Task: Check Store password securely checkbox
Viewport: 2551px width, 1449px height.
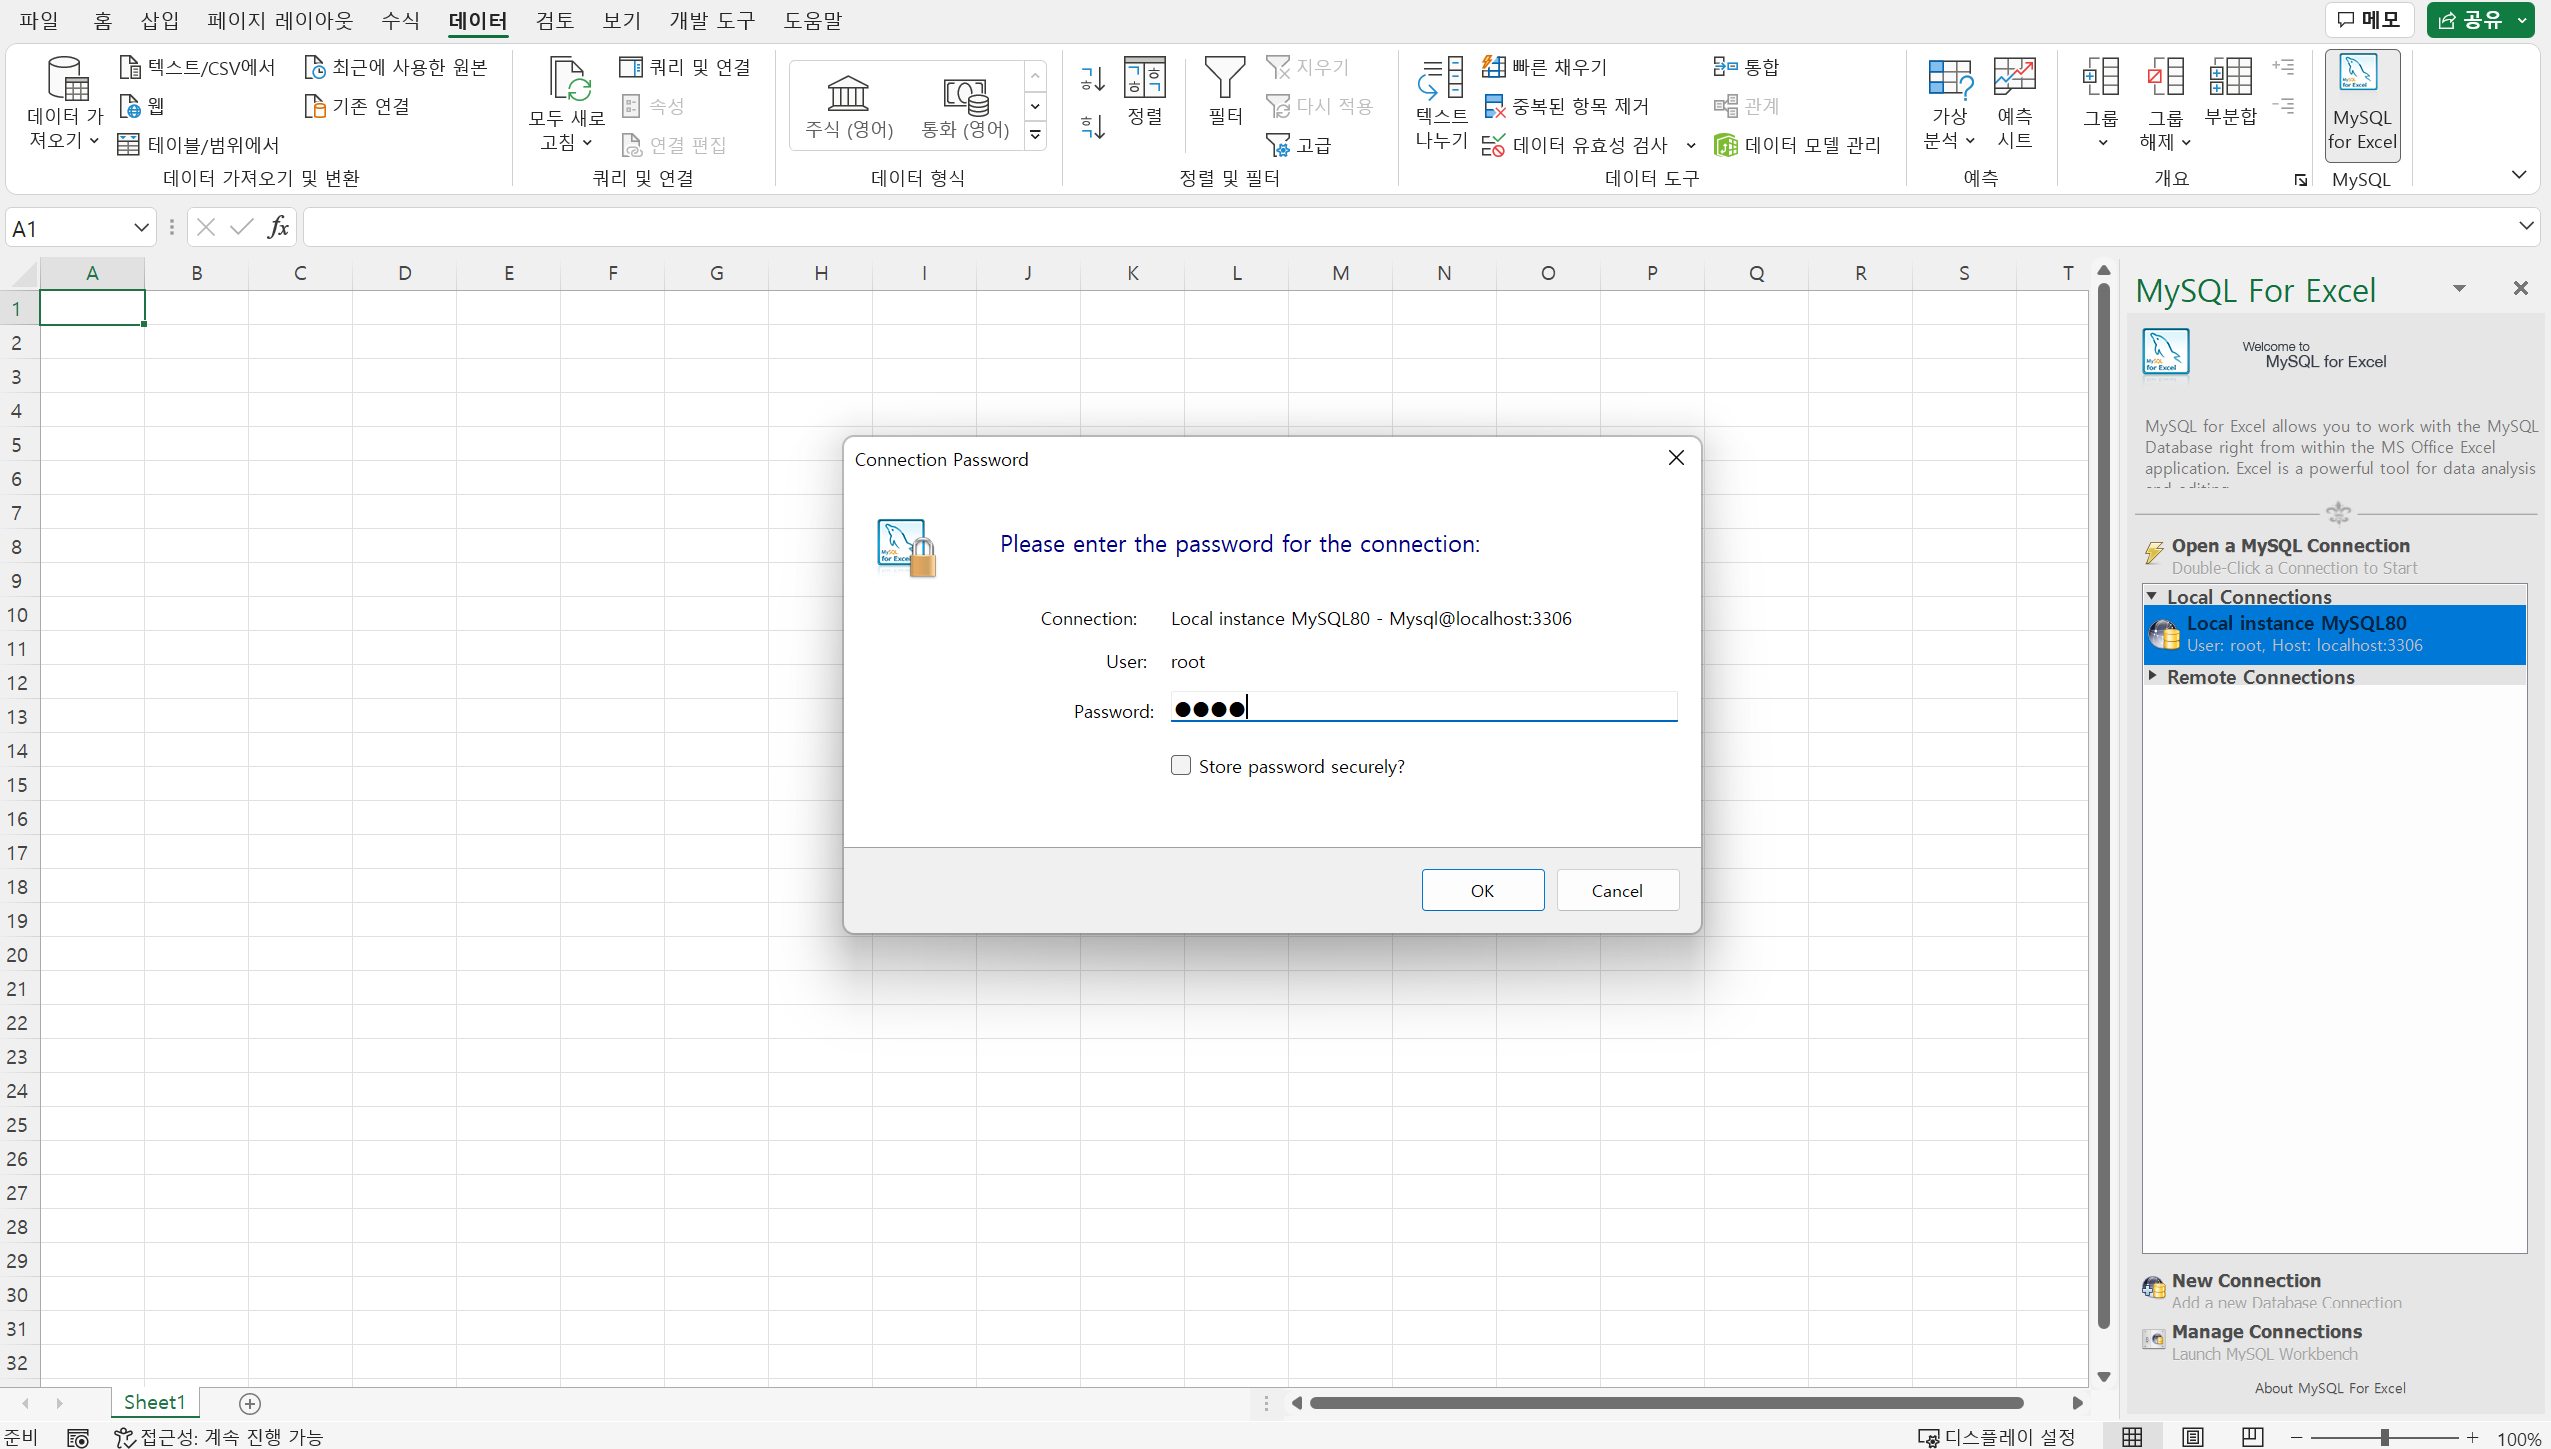Action: 1181,765
